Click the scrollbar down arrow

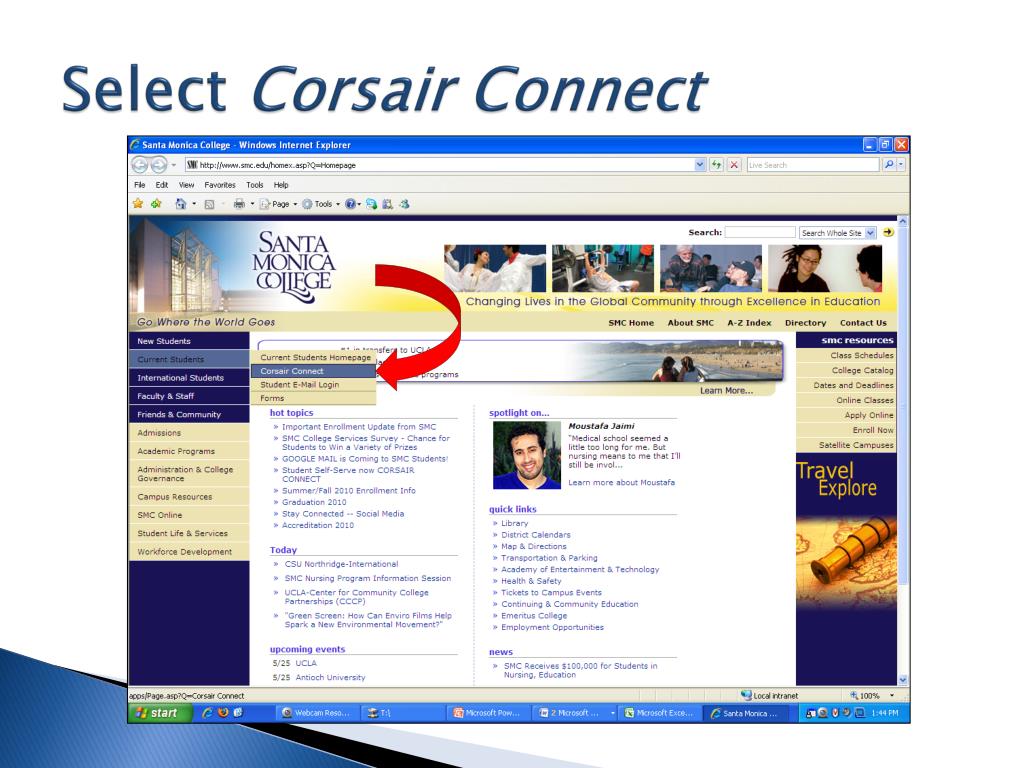click(x=903, y=680)
